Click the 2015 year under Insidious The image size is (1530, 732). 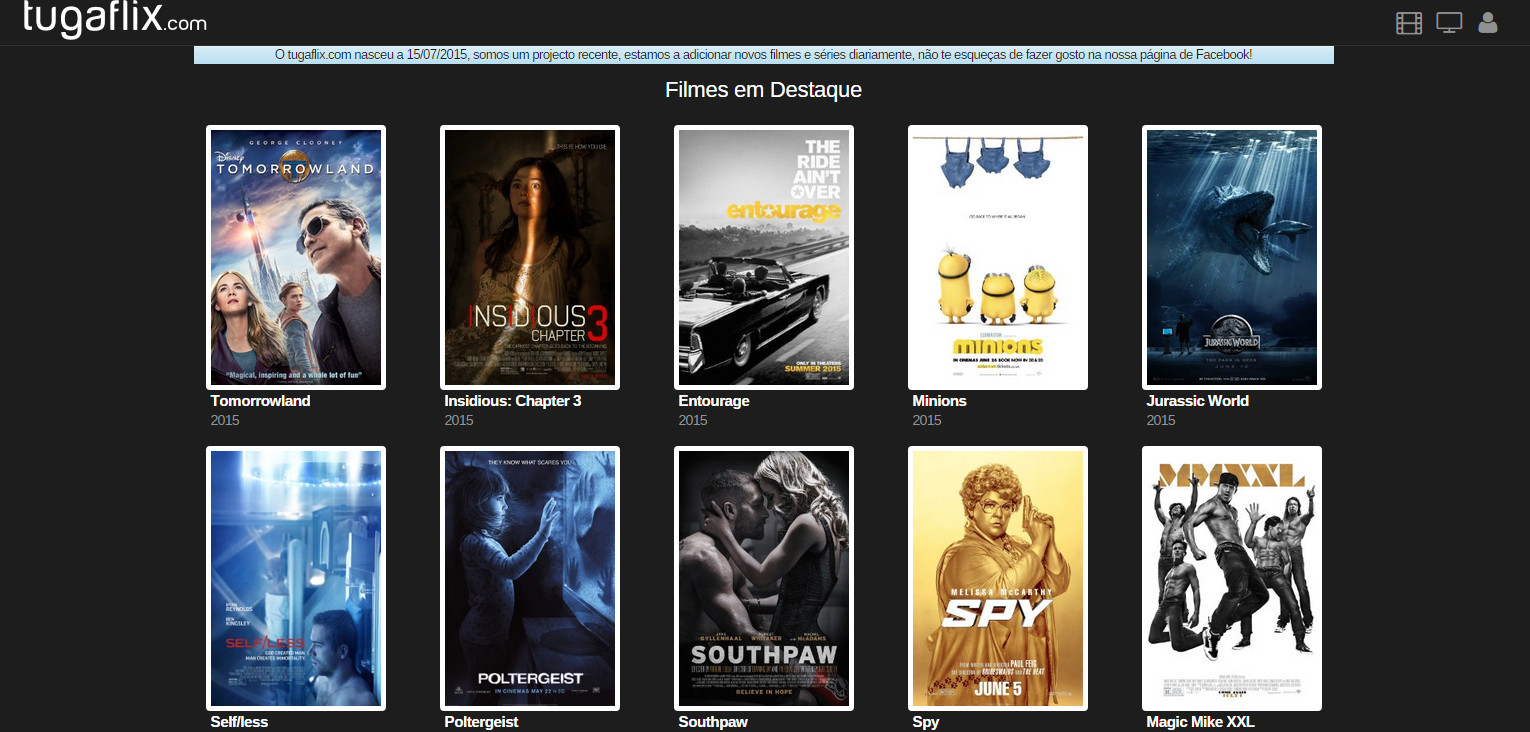pos(459,421)
